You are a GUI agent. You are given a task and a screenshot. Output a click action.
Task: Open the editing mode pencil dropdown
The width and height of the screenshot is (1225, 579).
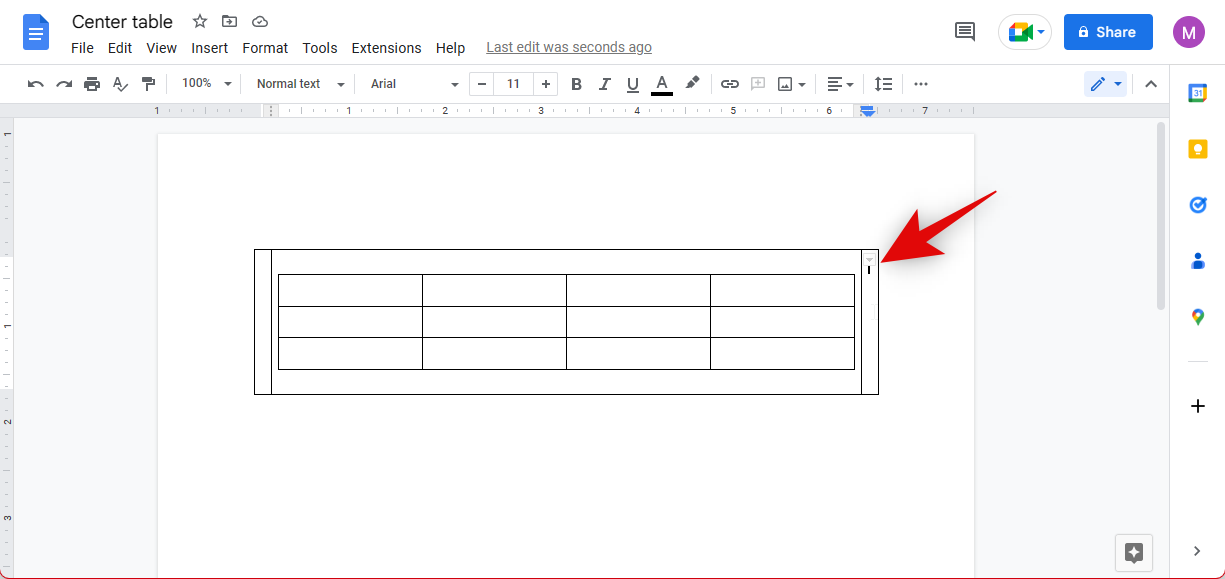tap(1105, 84)
